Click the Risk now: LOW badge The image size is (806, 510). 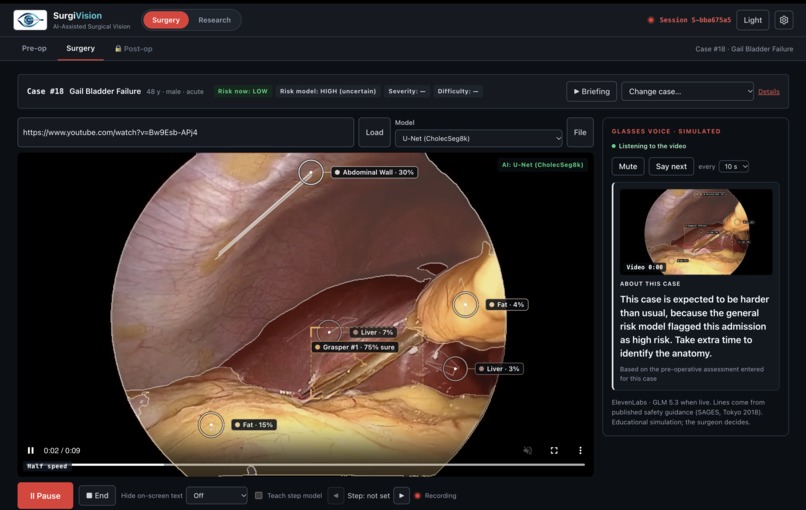(x=242, y=92)
